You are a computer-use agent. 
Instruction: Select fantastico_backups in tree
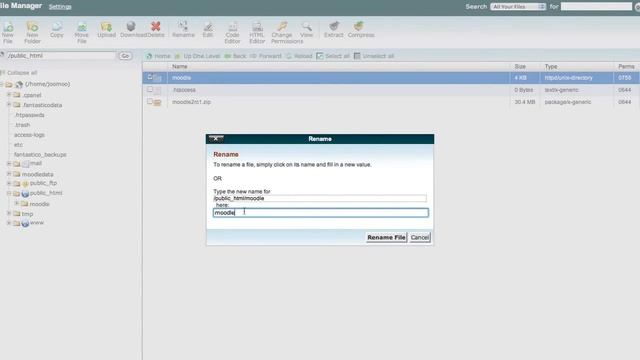pos(40,155)
